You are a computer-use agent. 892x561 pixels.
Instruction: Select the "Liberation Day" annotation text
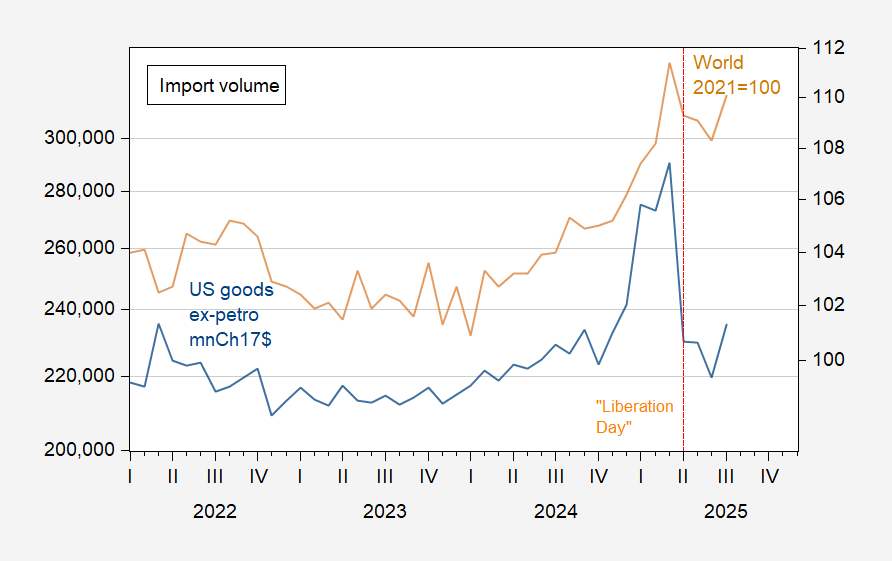tap(634, 417)
